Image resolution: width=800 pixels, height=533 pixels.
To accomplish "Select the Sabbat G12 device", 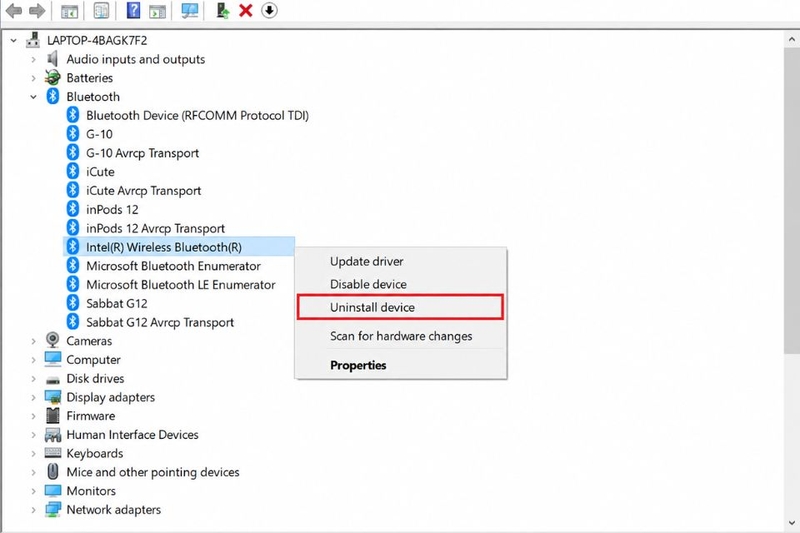I will (116, 303).
